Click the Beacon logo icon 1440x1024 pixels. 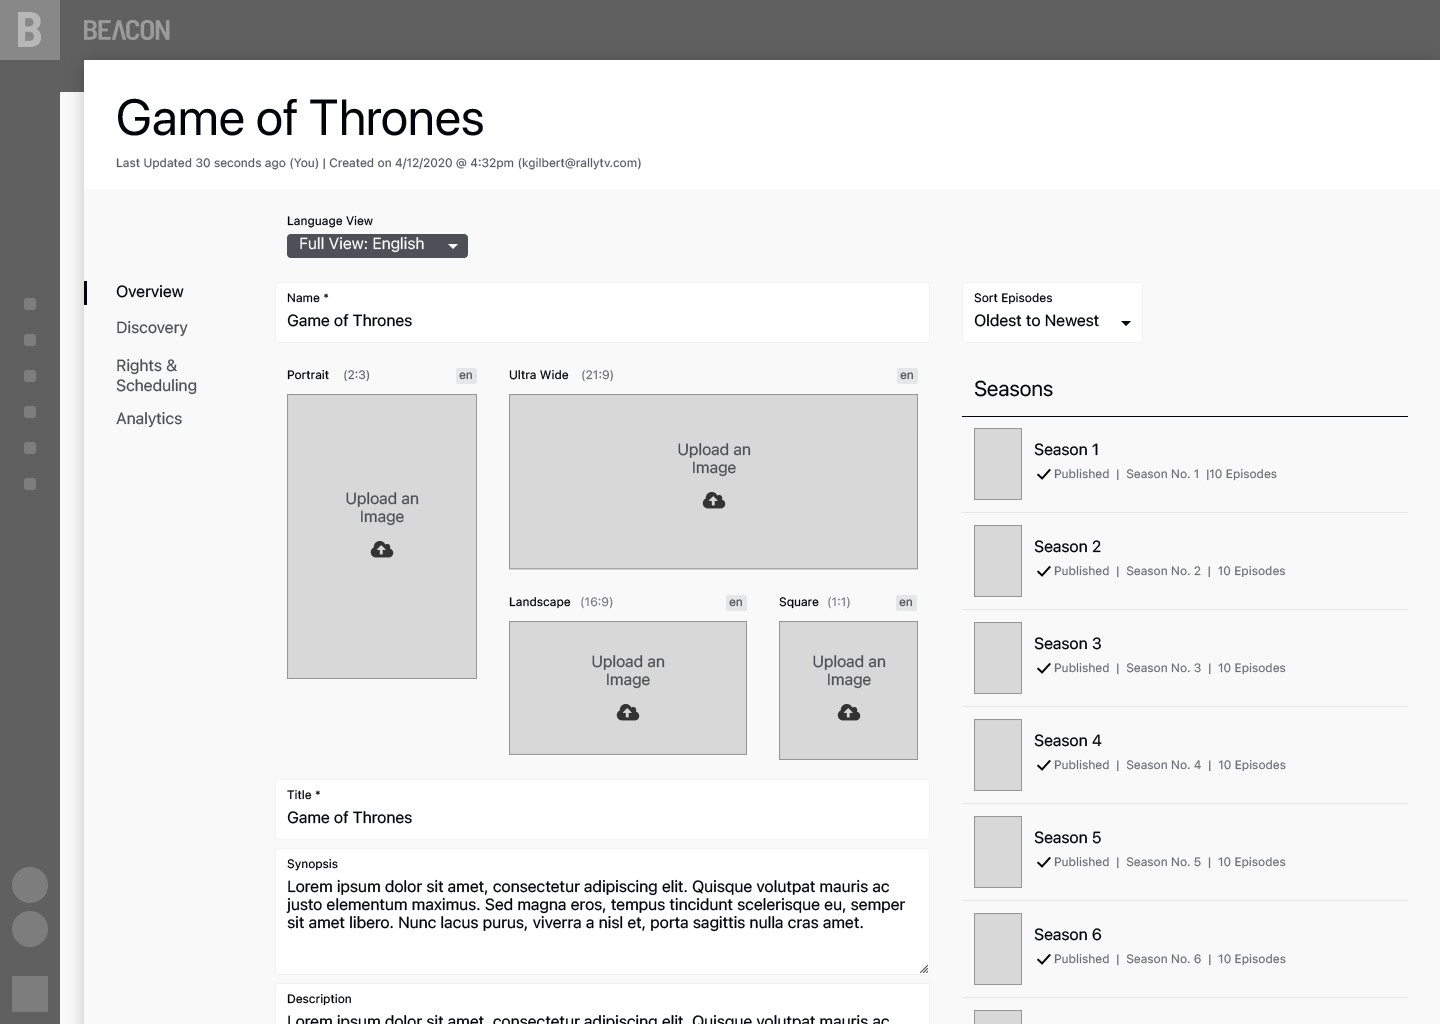[29, 30]
